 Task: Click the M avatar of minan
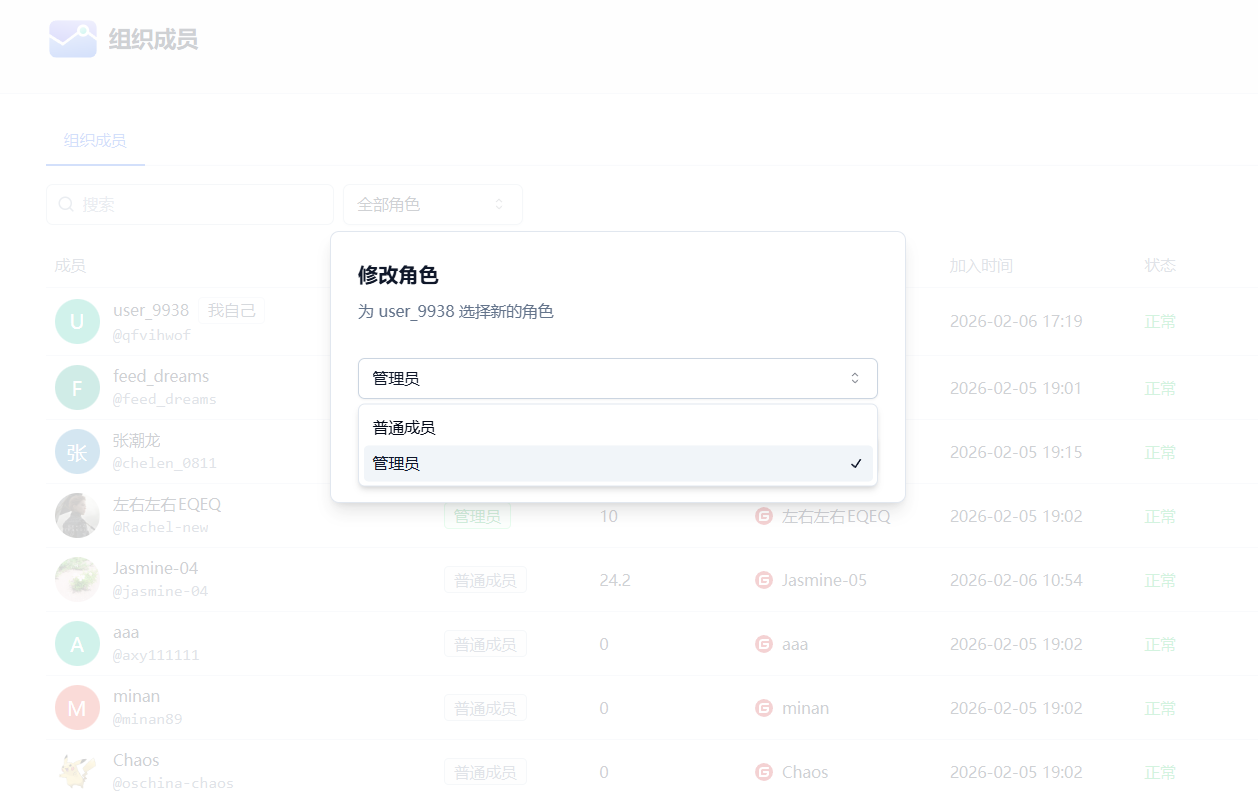point(77,707)
